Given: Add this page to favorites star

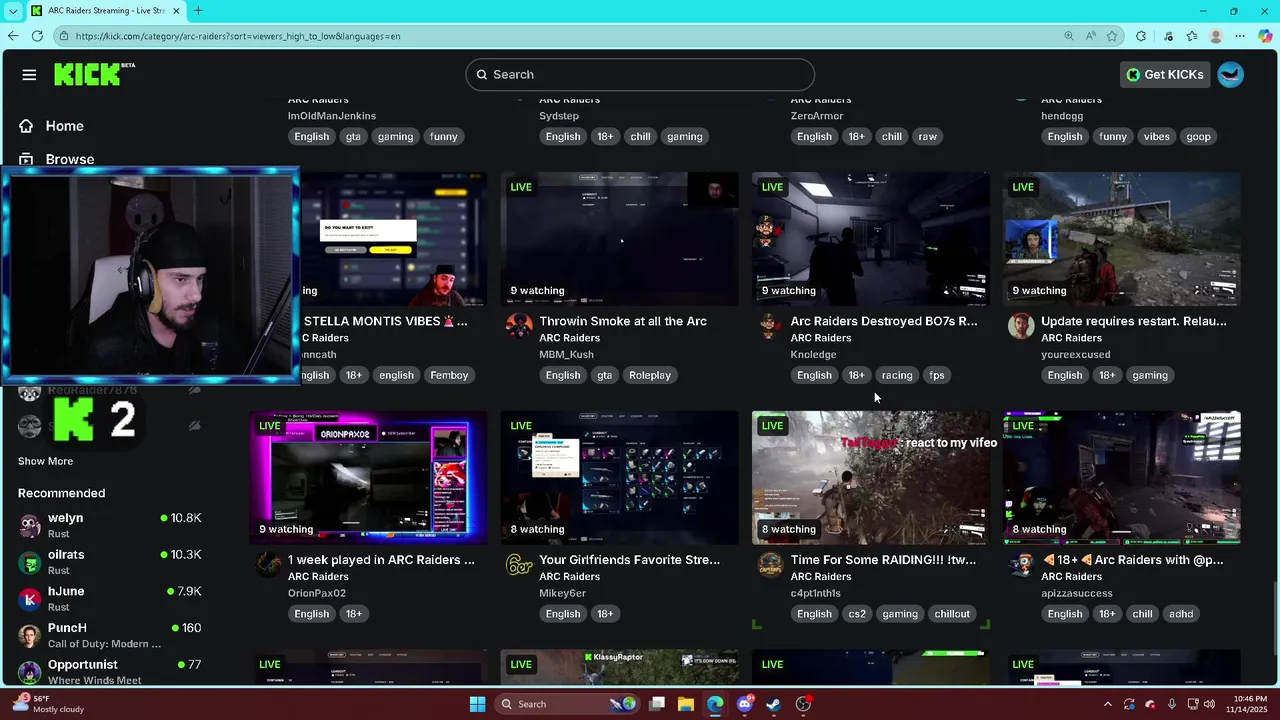Looking at the screenshot, I should pos(1112,36).
